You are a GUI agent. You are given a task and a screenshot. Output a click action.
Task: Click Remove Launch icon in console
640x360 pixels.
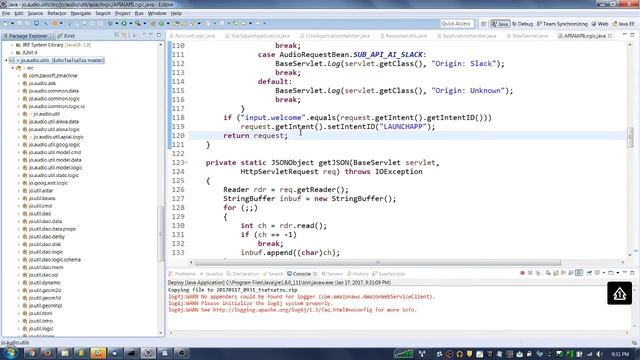pos(530,273)
